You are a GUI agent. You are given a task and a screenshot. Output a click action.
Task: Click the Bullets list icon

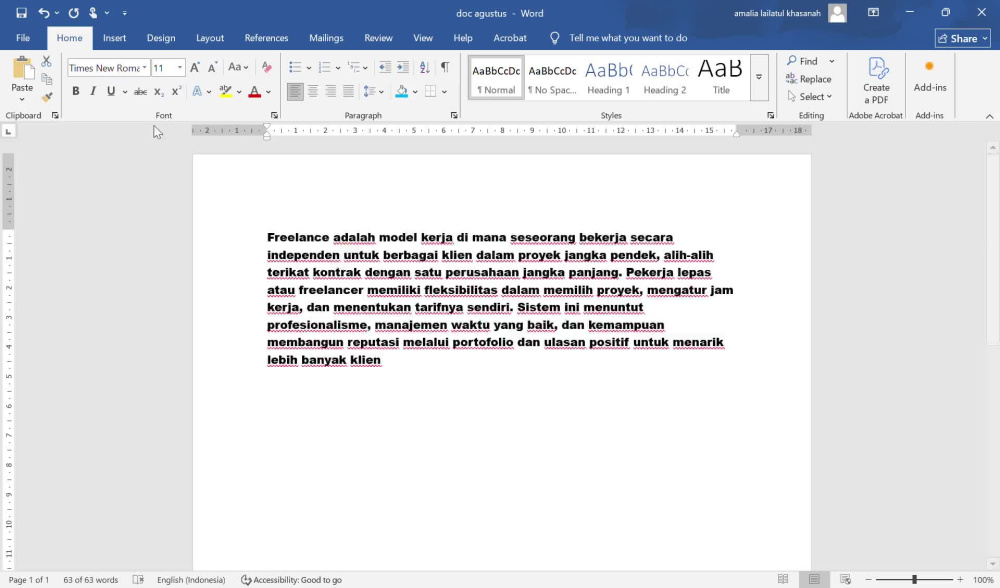click(295, 67)
